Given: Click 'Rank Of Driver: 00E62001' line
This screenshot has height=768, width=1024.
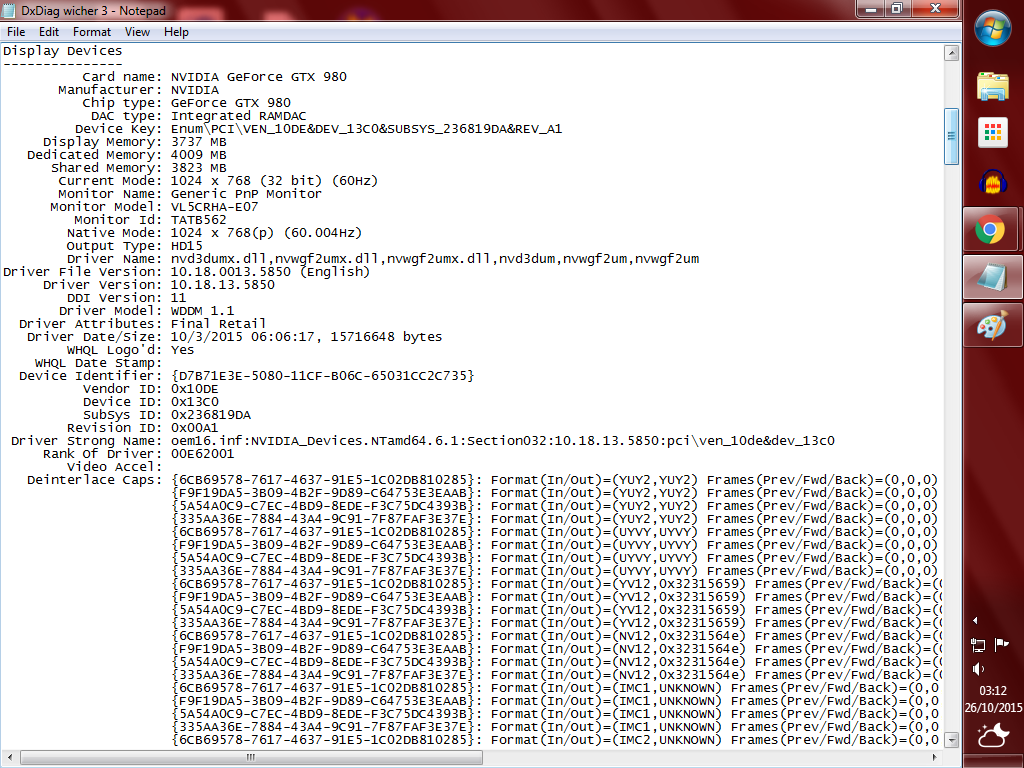Looking at the screenshot, I should tap(138, 454).
